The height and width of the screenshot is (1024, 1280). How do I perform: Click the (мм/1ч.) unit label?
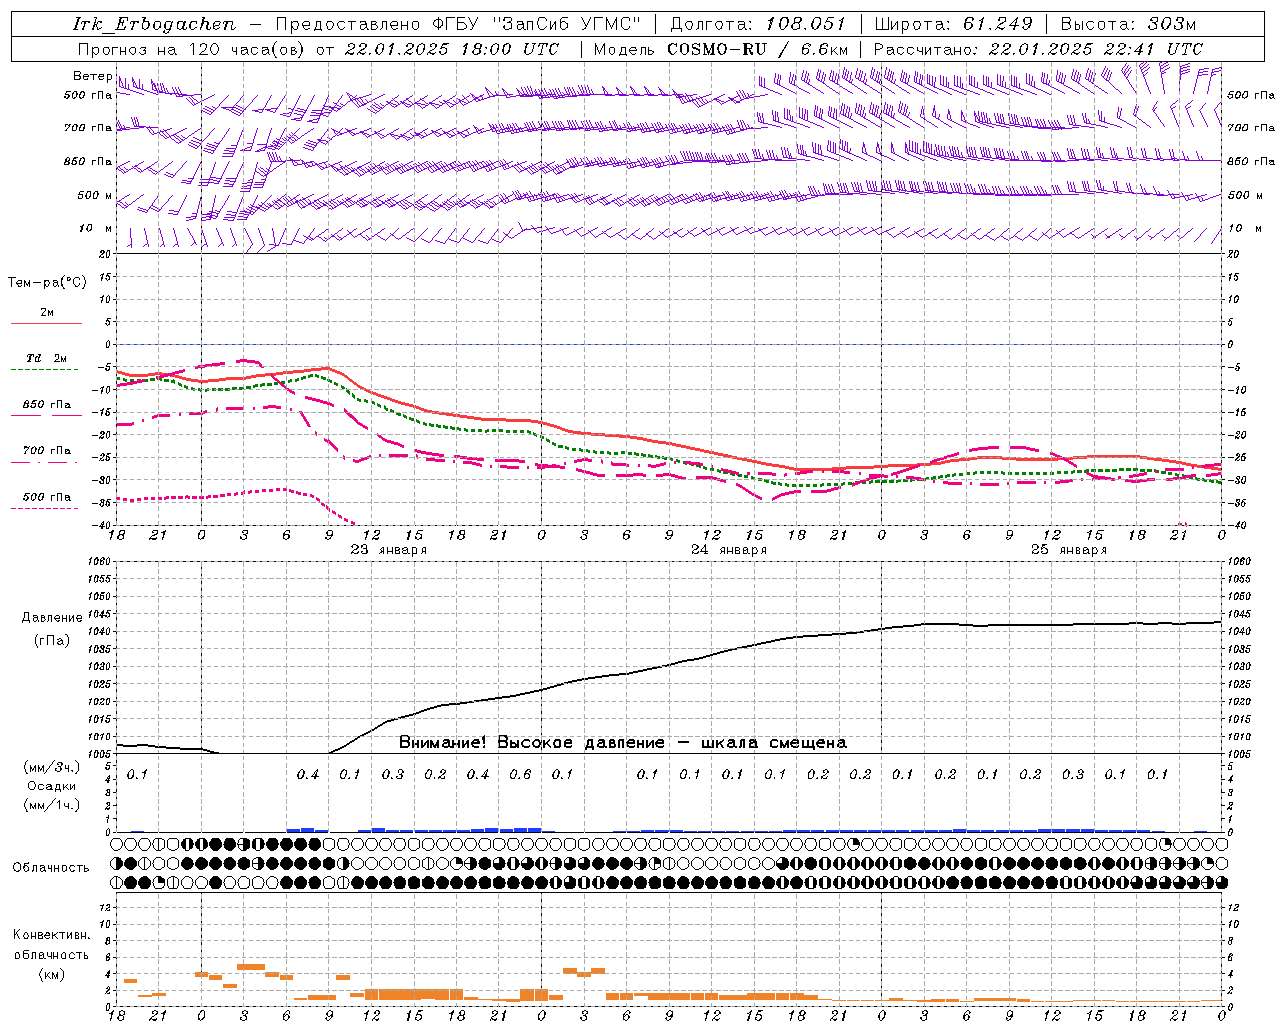[51, 805]
